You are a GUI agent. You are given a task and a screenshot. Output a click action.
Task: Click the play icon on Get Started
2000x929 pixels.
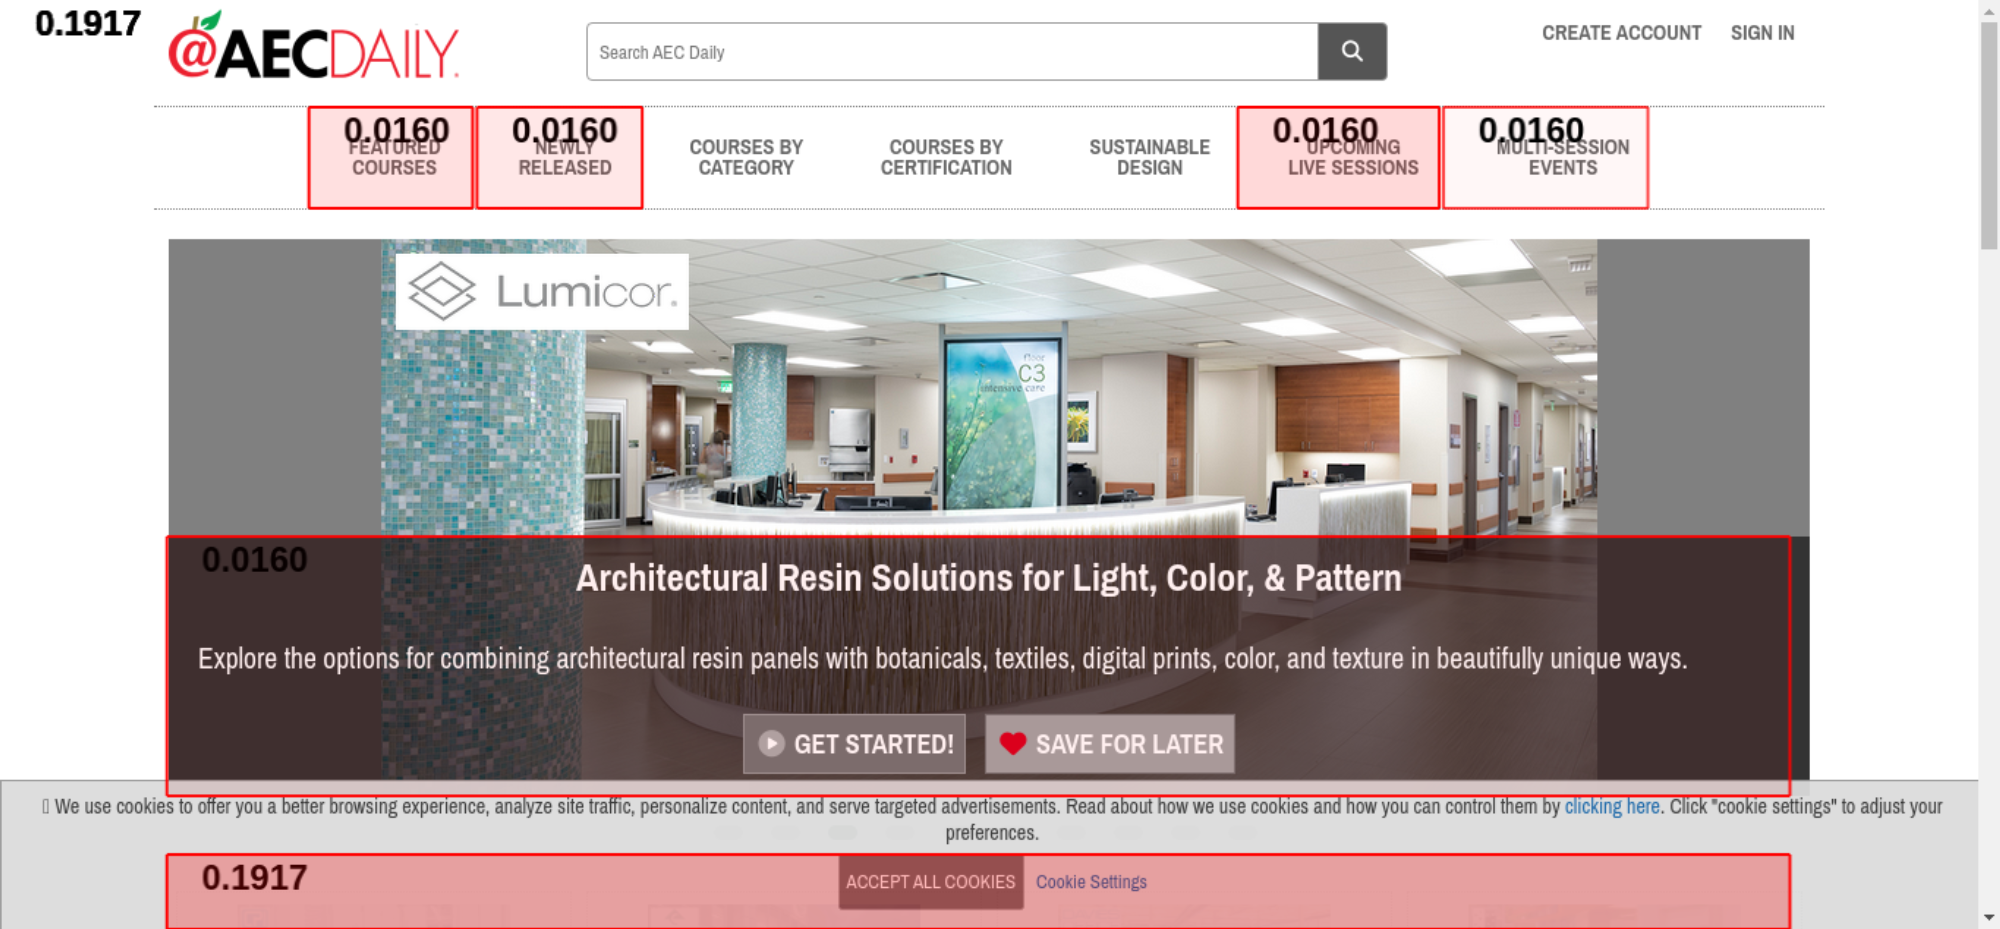click(771, 744)
